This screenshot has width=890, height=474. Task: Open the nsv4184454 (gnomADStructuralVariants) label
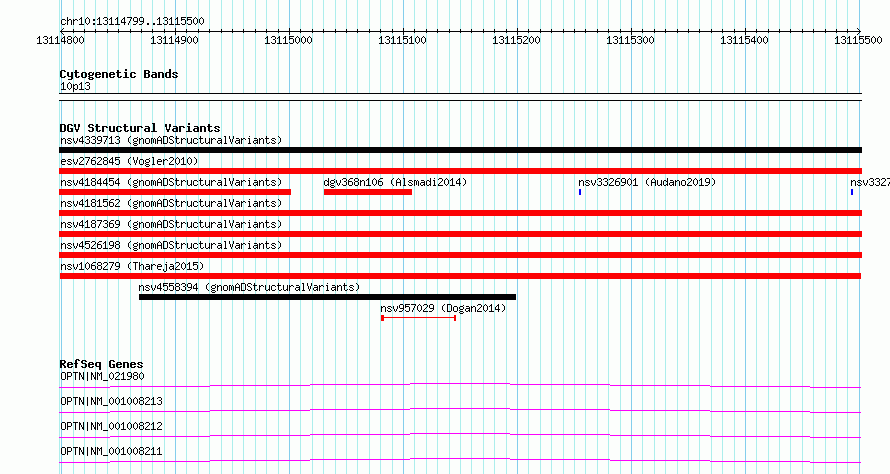pos(171,182)
